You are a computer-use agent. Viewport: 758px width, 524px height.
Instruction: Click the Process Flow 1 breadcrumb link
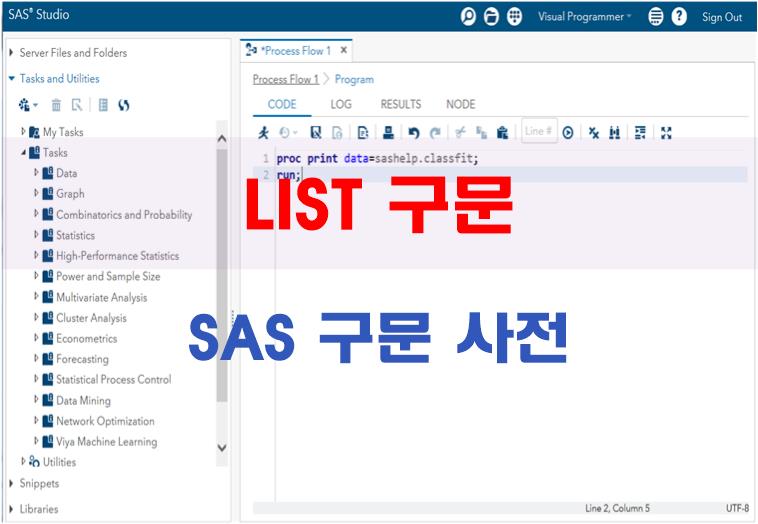tap(286, 79)
